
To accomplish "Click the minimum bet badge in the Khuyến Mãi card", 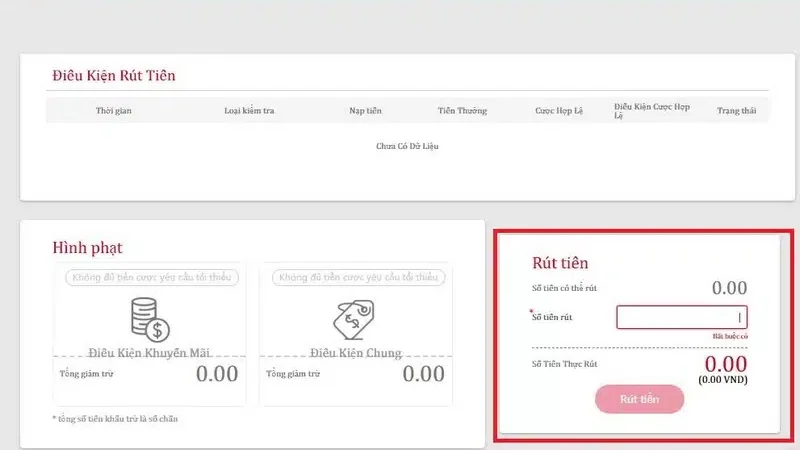I will pyautogui.click(x=152, y=278).
